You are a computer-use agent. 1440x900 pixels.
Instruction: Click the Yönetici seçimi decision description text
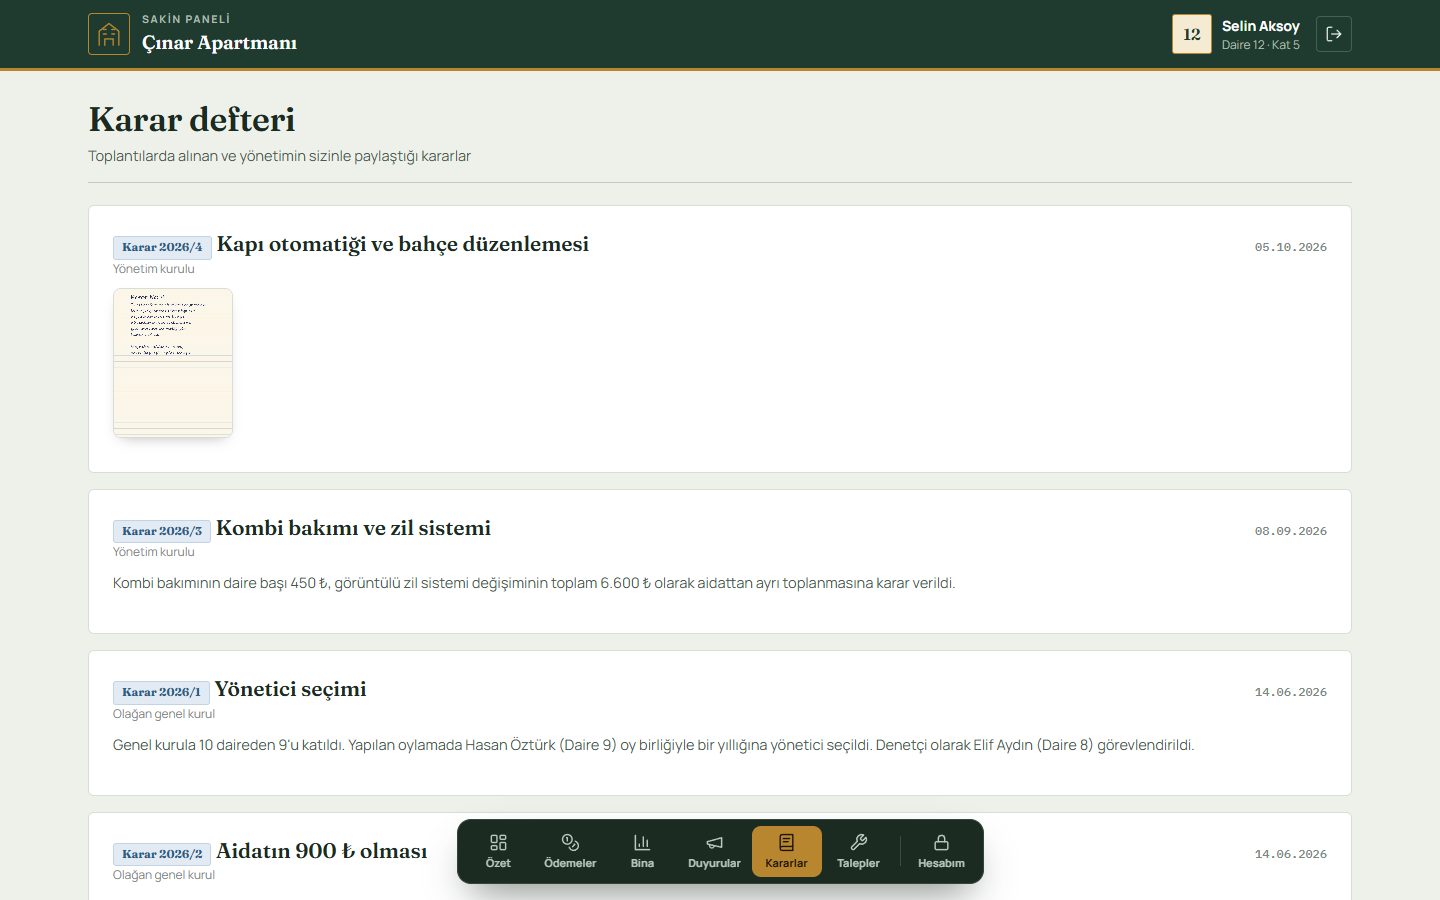(654, 745)
